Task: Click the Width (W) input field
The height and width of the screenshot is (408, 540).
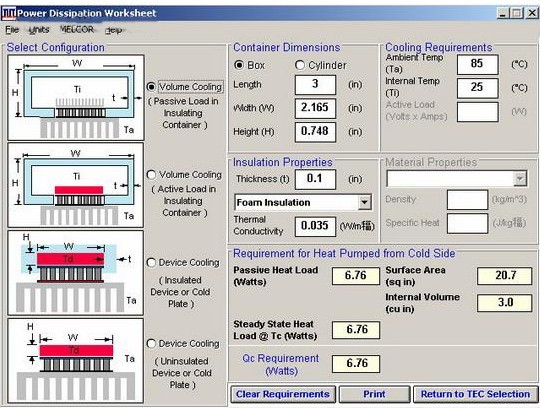Action: (x=315, y=108)
